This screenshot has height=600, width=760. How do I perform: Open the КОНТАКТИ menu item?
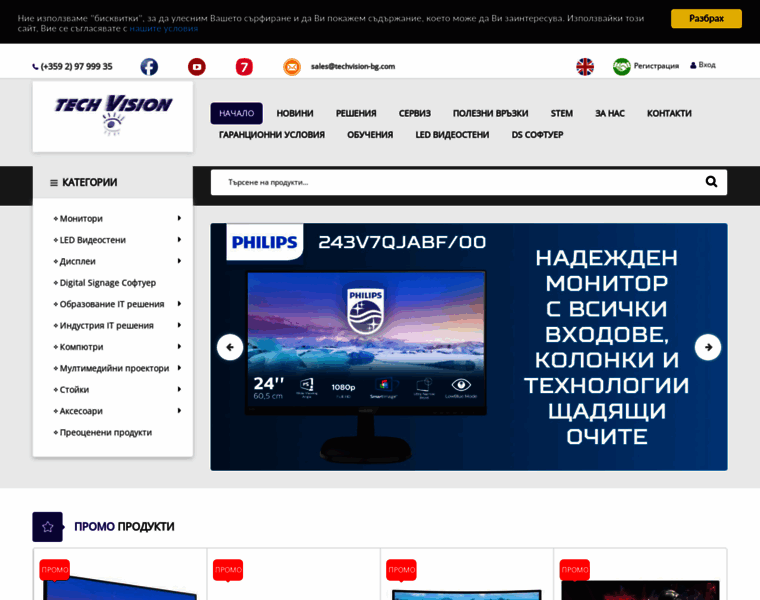[x=669, y=113]
